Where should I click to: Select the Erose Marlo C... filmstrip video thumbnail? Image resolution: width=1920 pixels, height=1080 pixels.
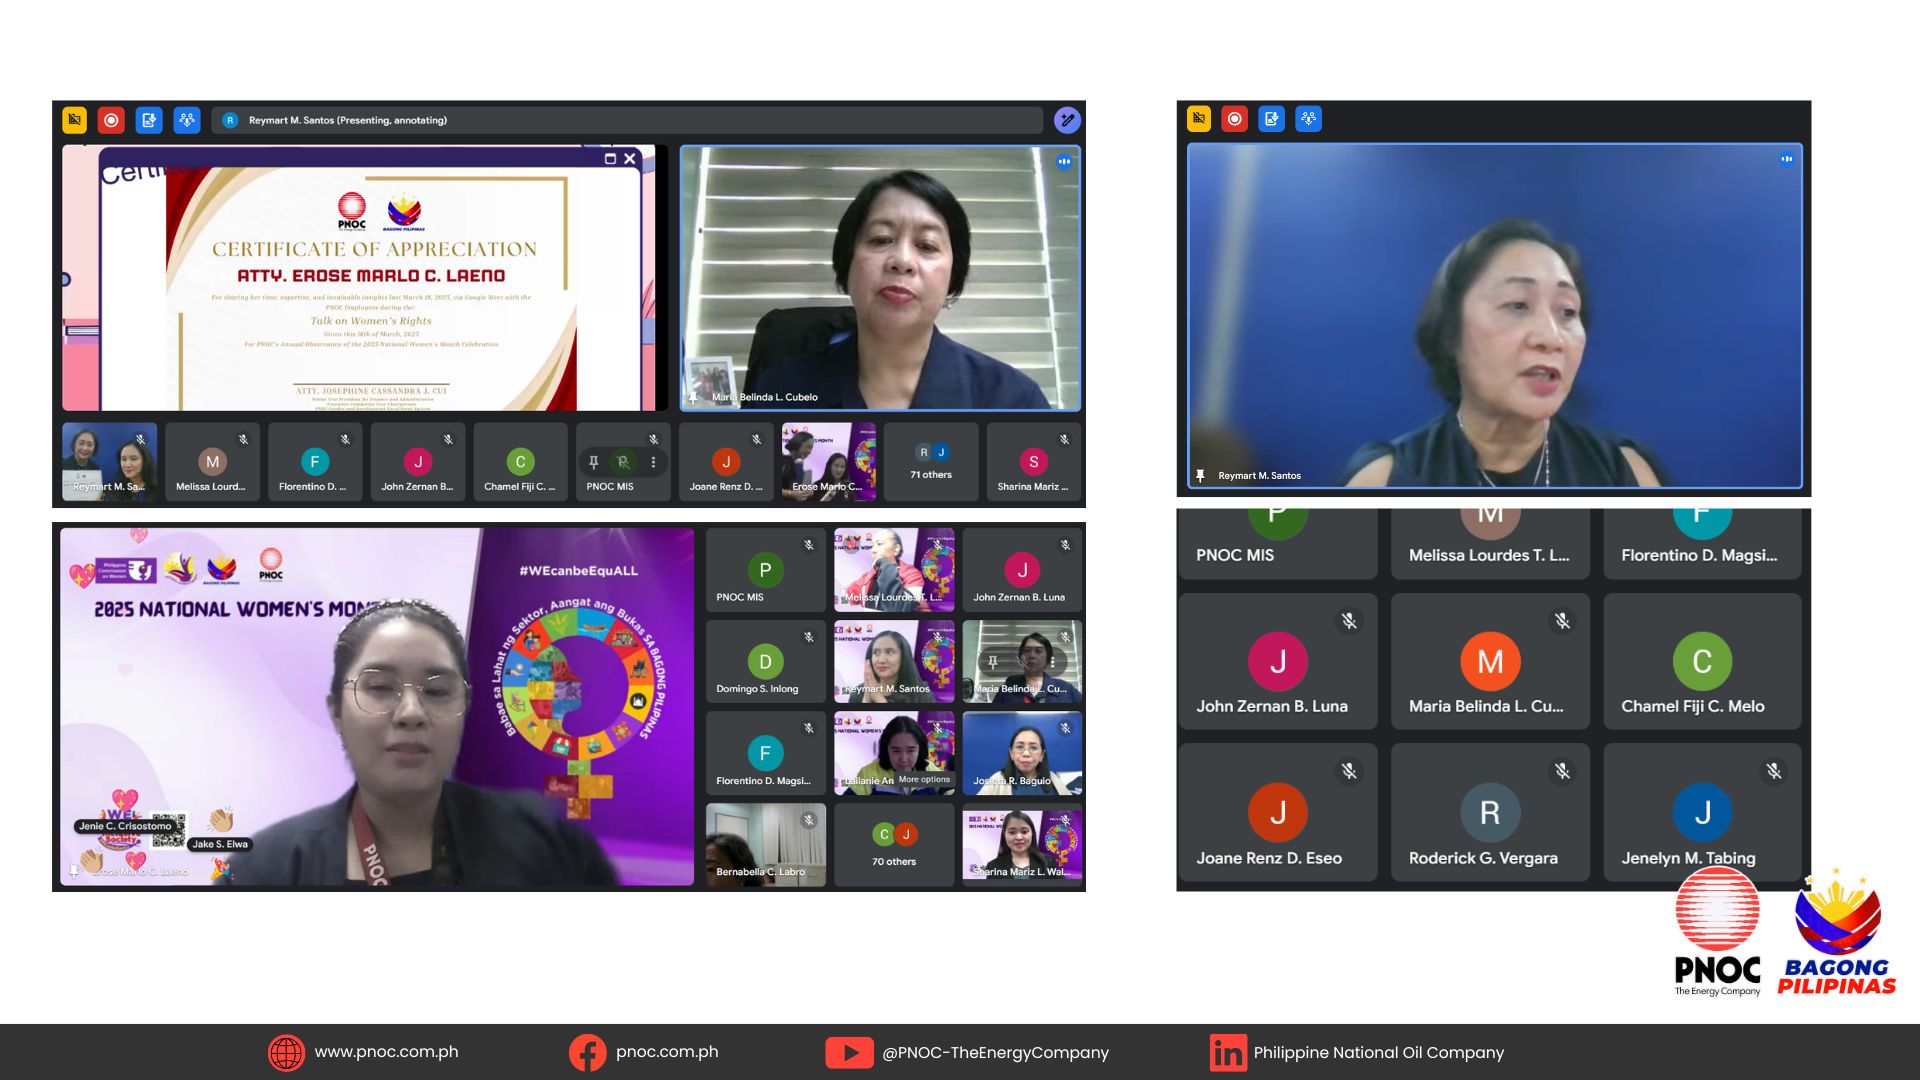pyautogui.click(x=828, y=462)
